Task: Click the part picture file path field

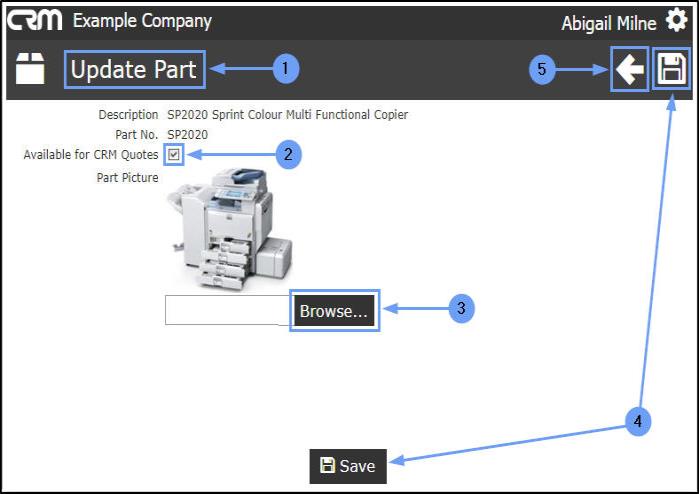Action: [227, 311]
